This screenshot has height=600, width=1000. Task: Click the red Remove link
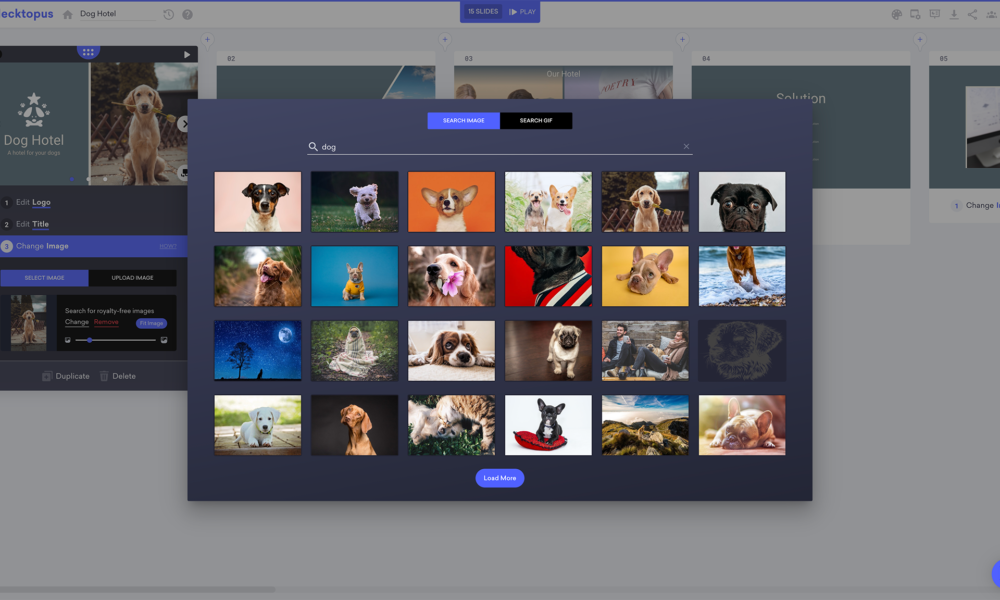106,322
